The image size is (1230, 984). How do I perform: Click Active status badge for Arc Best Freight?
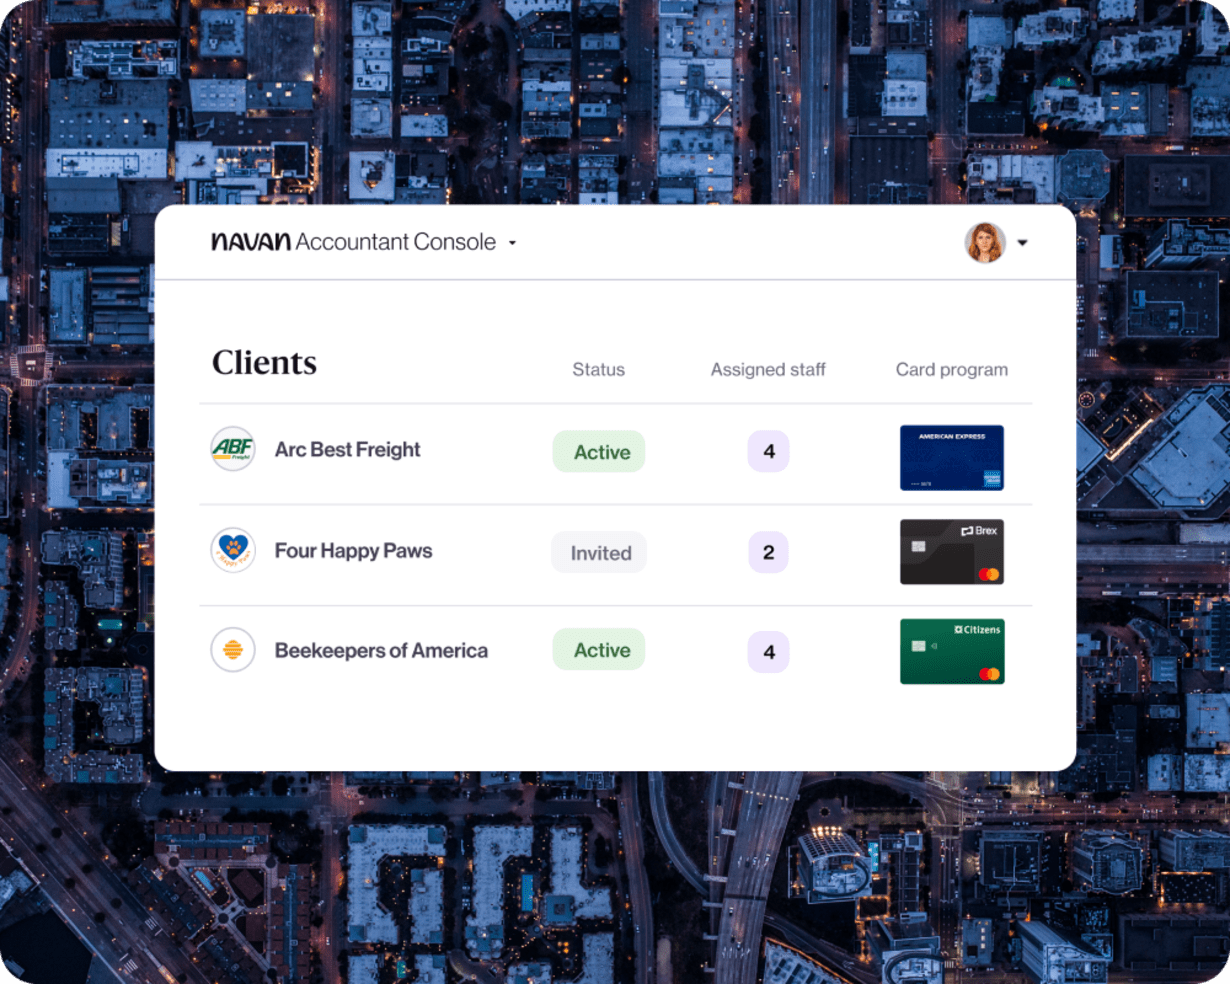pos(599,452)
